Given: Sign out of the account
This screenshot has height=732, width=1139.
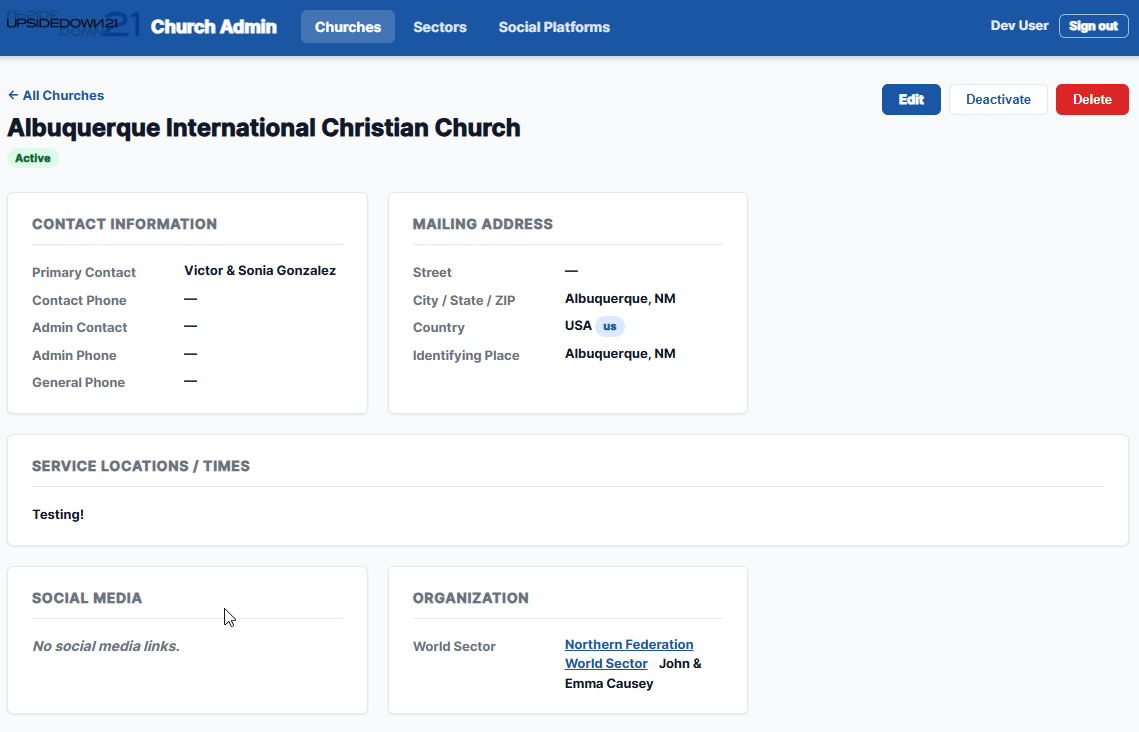Looking at the screenshot, I should click(x=1093, y=26).
